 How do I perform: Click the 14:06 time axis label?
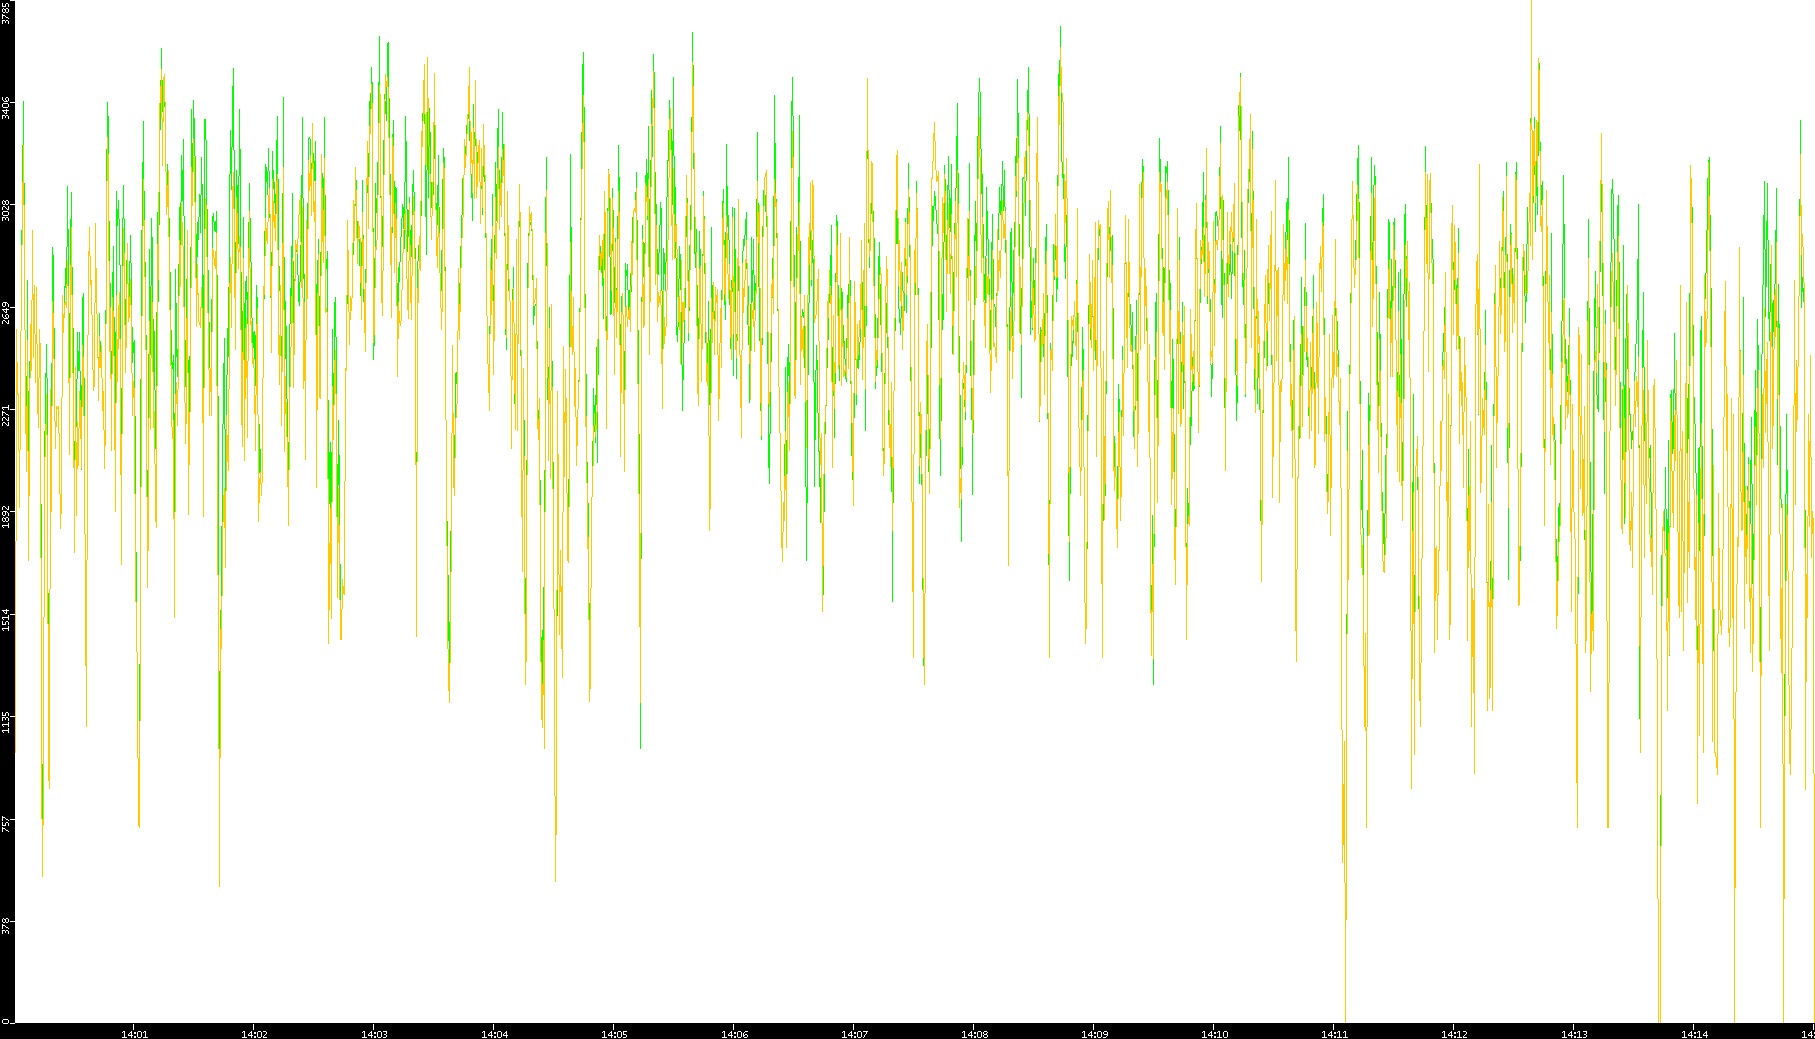[734, 1034]
